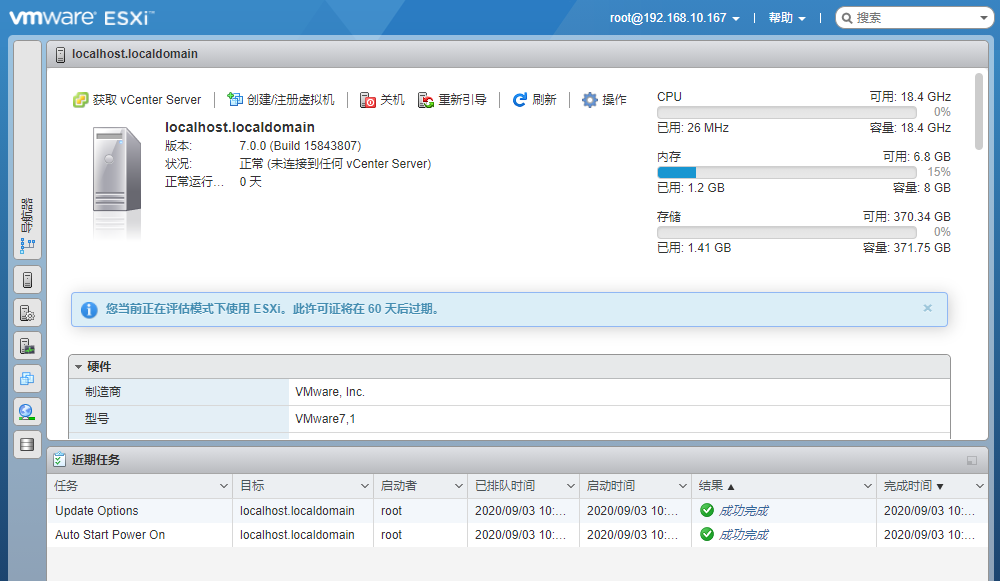Click the 刷新 refresh button

coord(534,100)
